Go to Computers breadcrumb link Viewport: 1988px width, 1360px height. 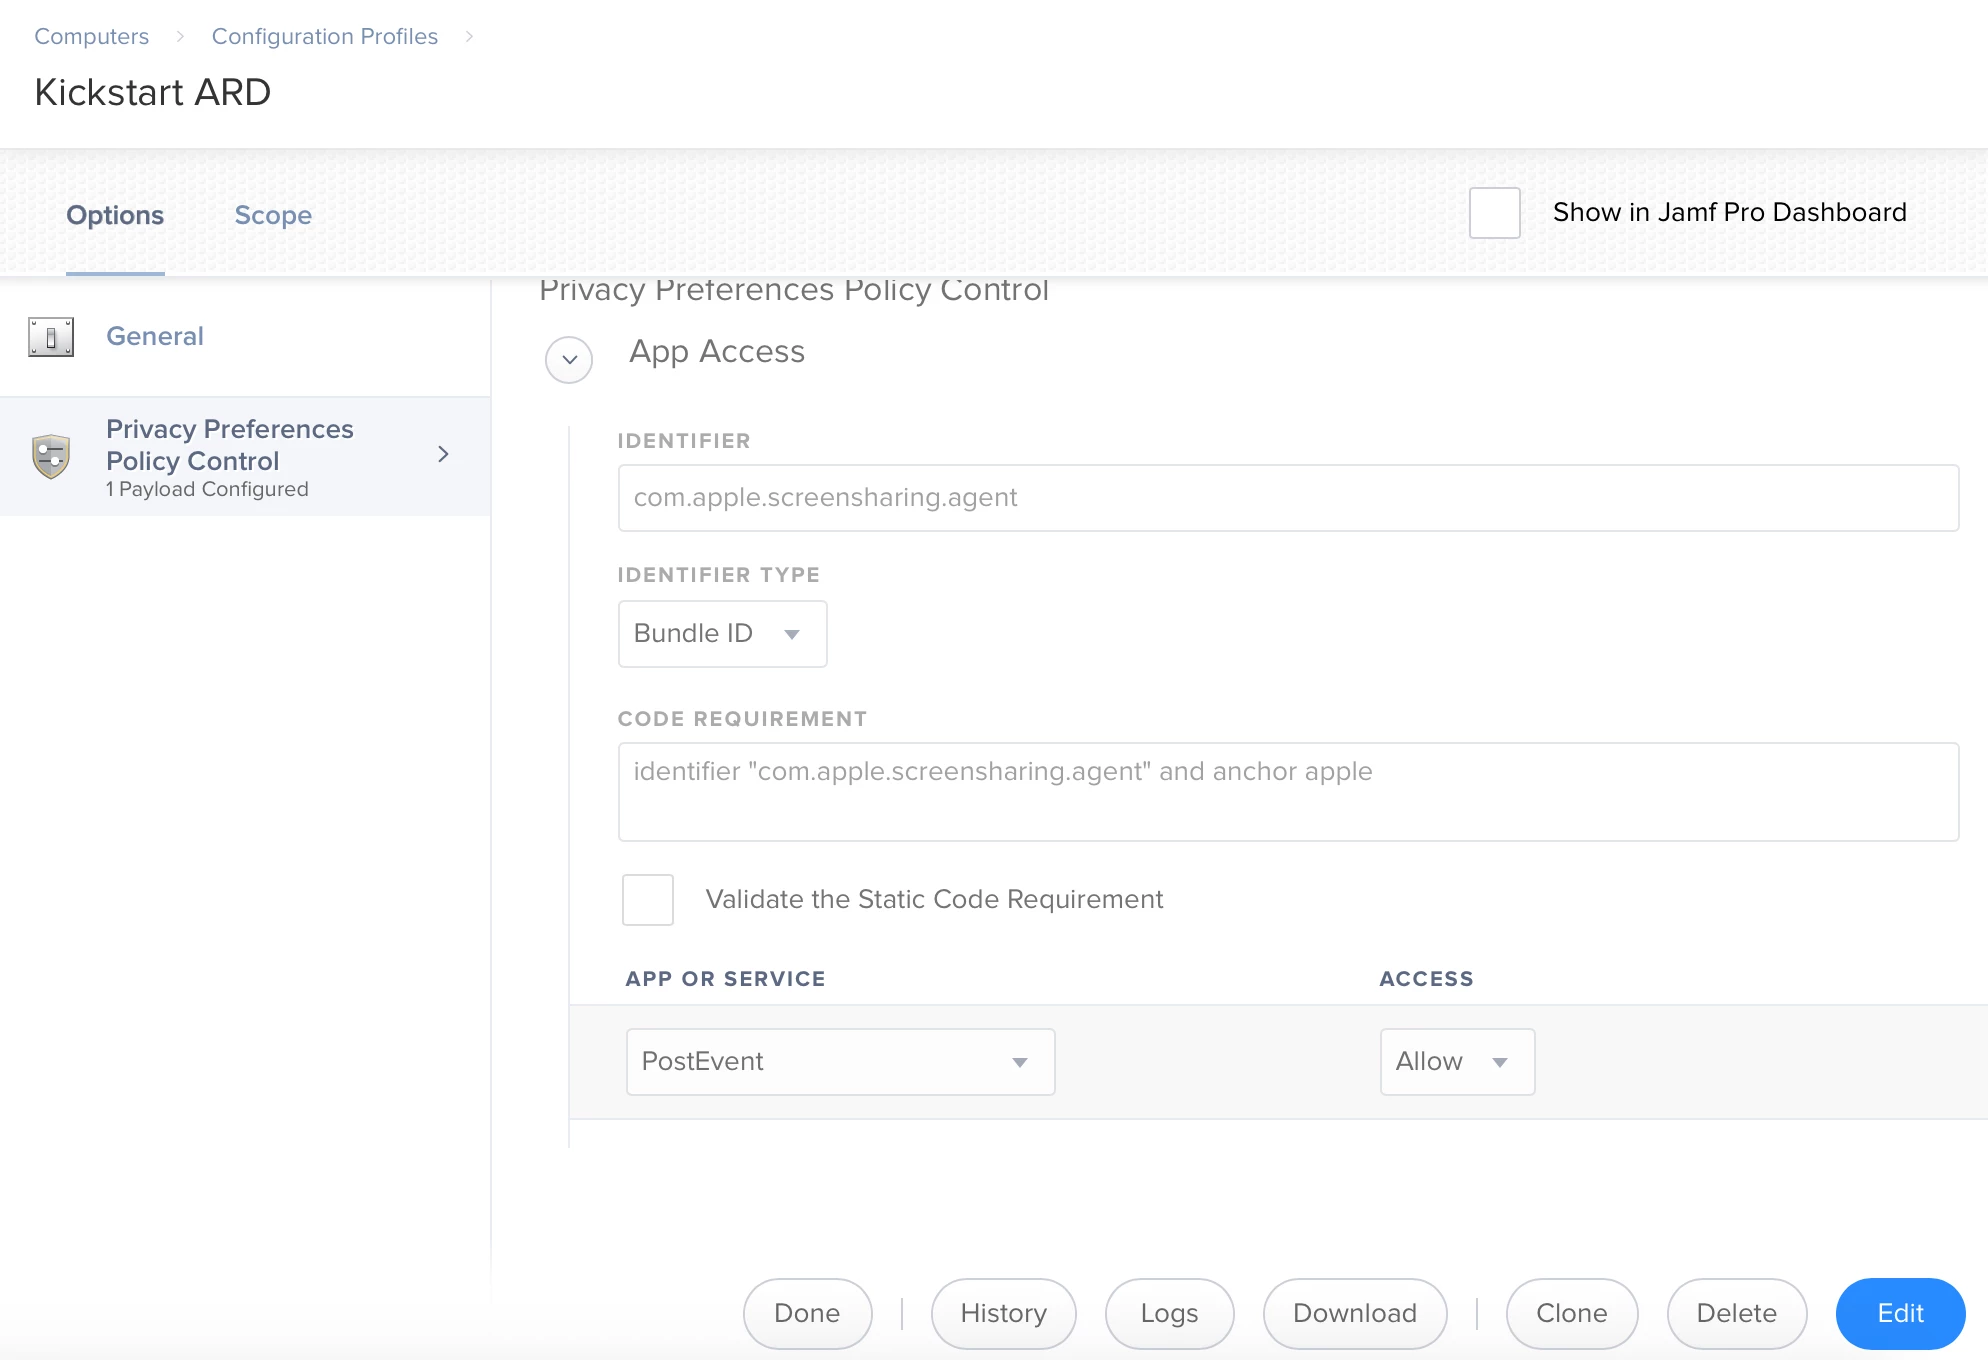point(92,37)
